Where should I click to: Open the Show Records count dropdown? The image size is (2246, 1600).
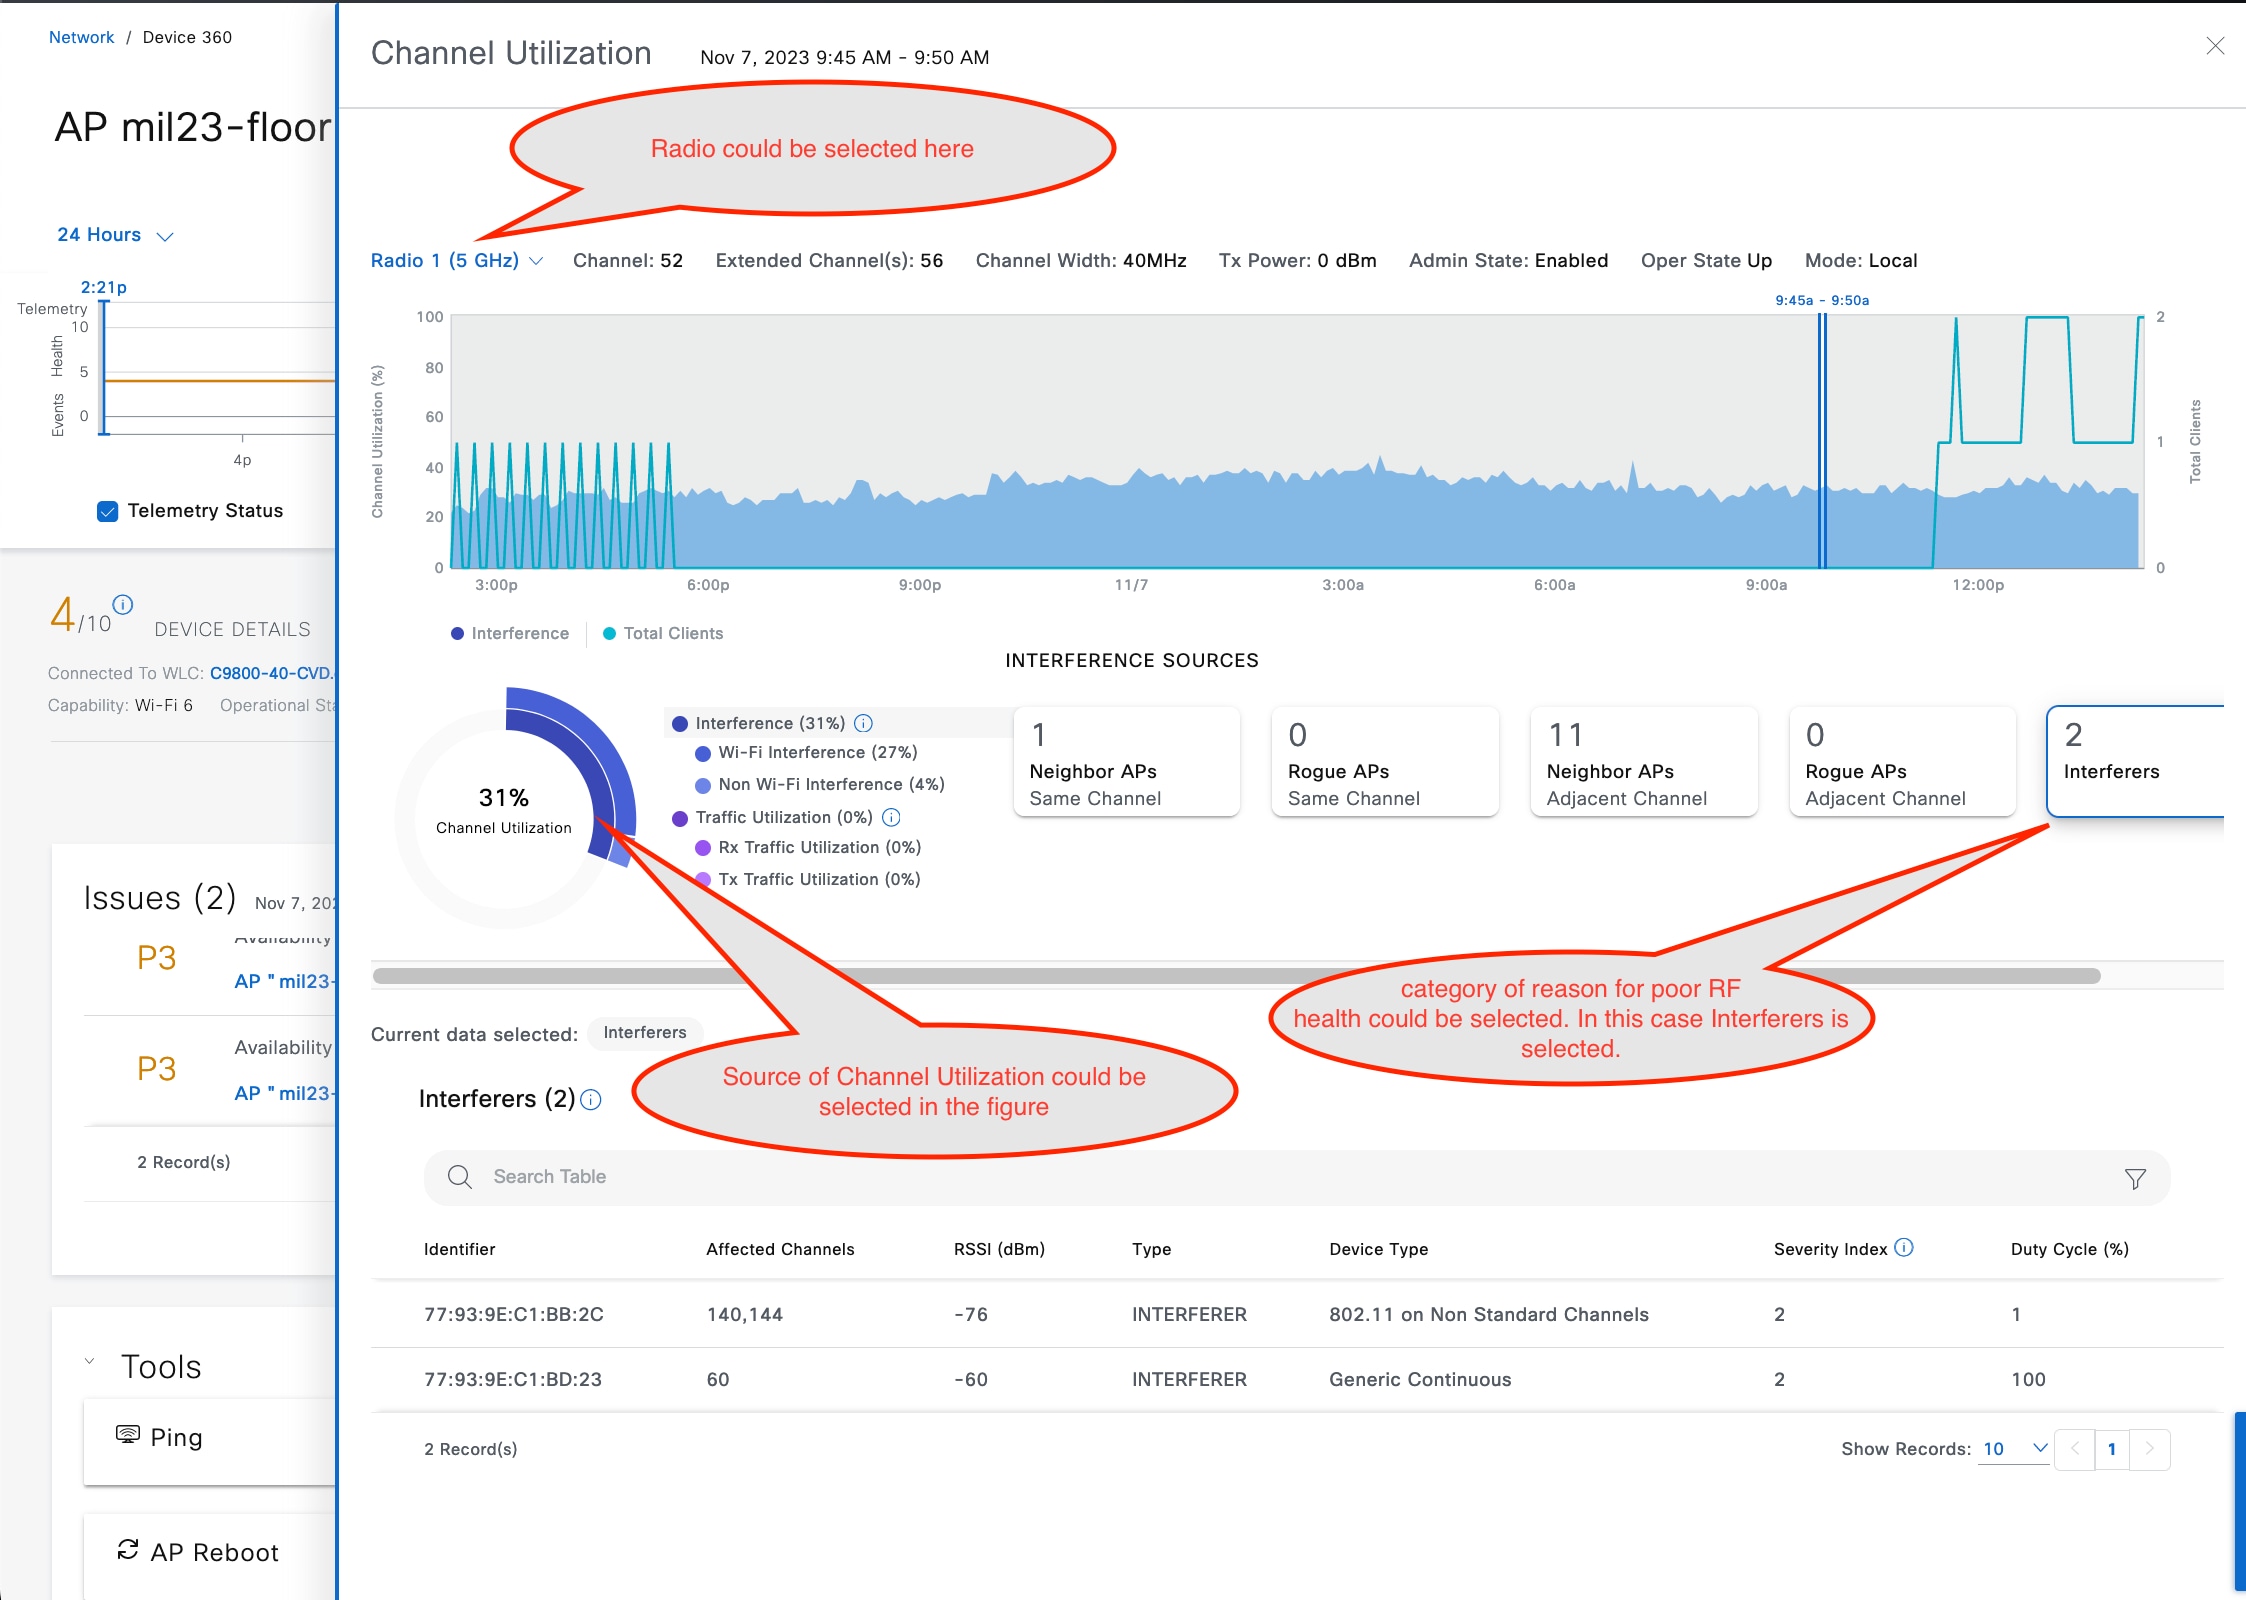(2014, 1448)
